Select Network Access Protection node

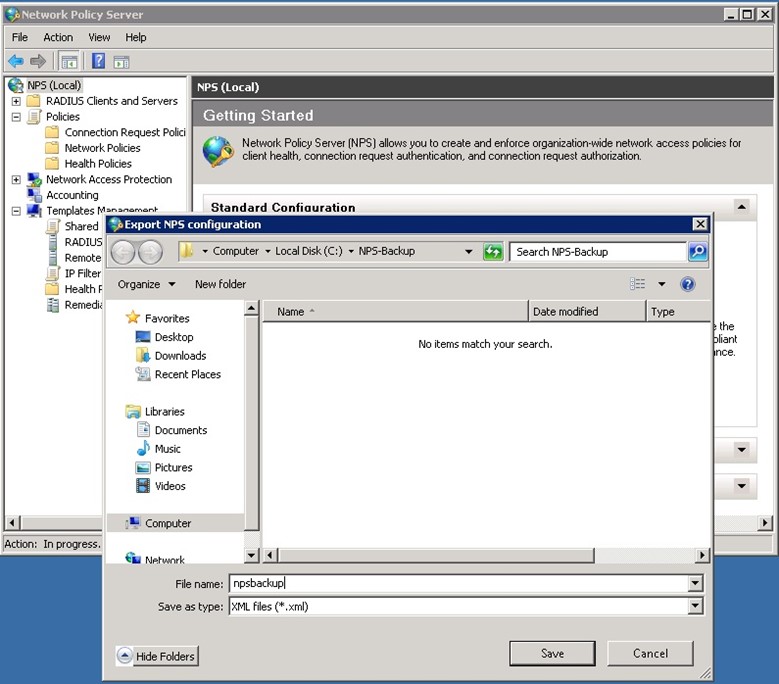point(109,179)
